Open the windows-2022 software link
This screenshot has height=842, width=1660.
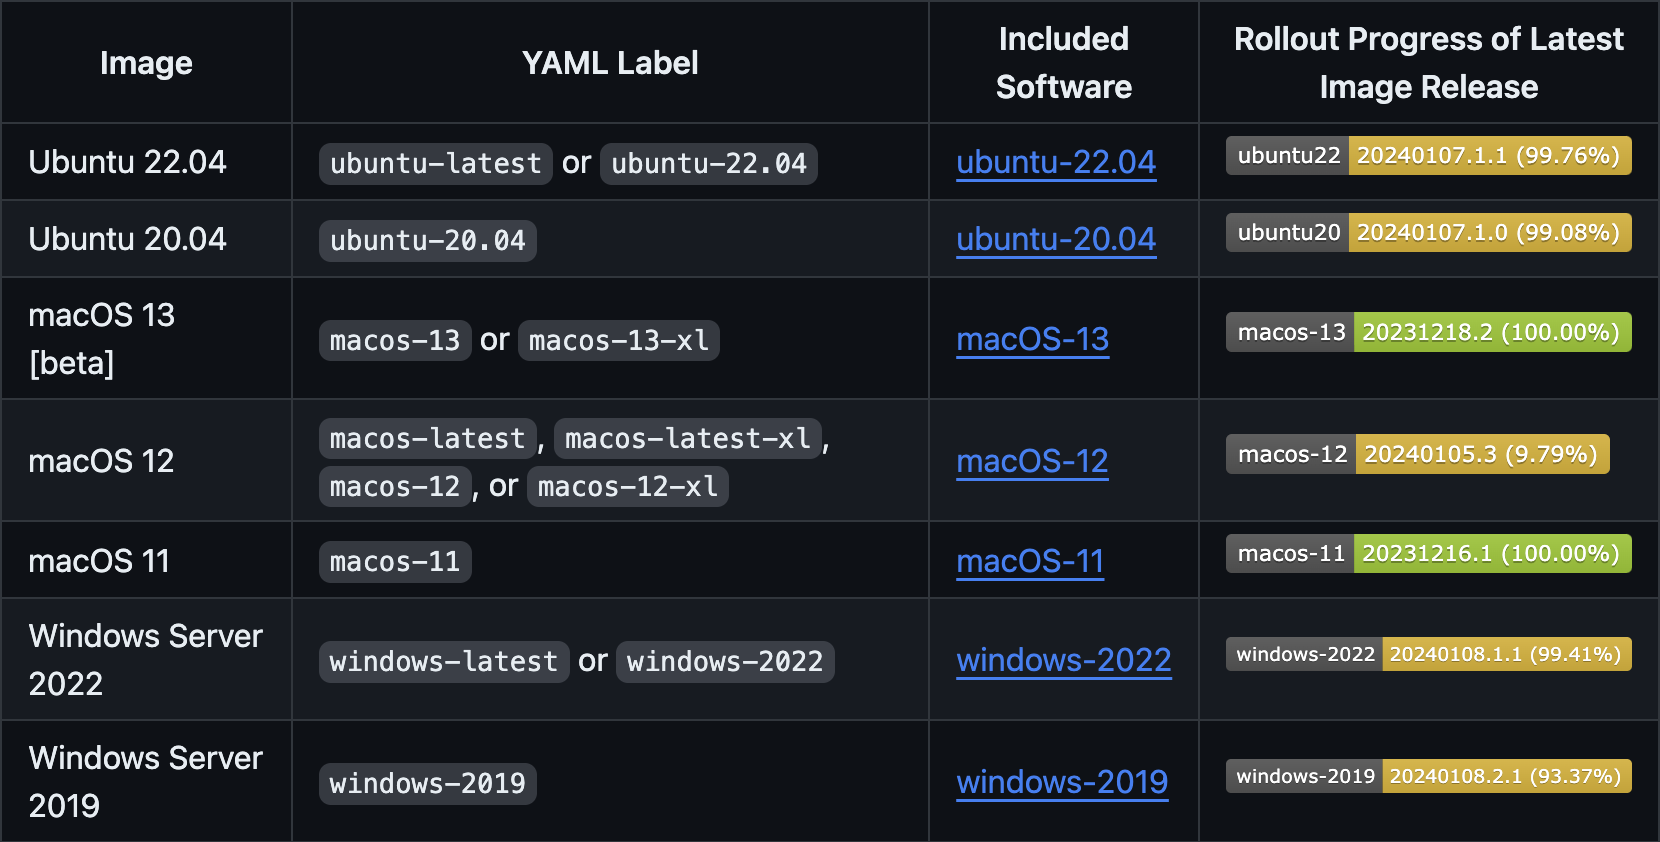coord(1064,660)
